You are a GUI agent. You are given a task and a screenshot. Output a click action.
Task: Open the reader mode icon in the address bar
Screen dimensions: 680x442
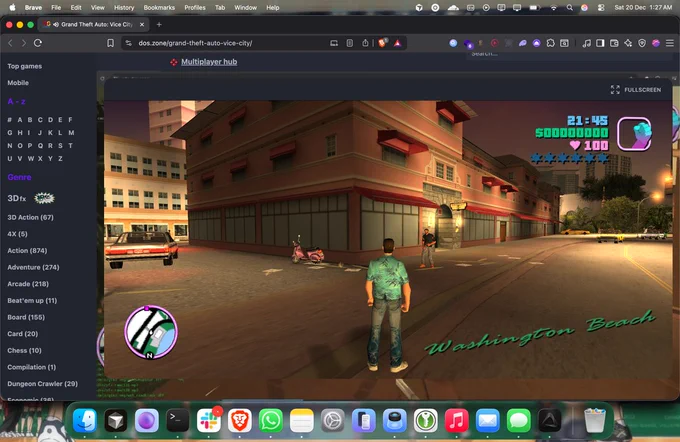pos(350,43)
